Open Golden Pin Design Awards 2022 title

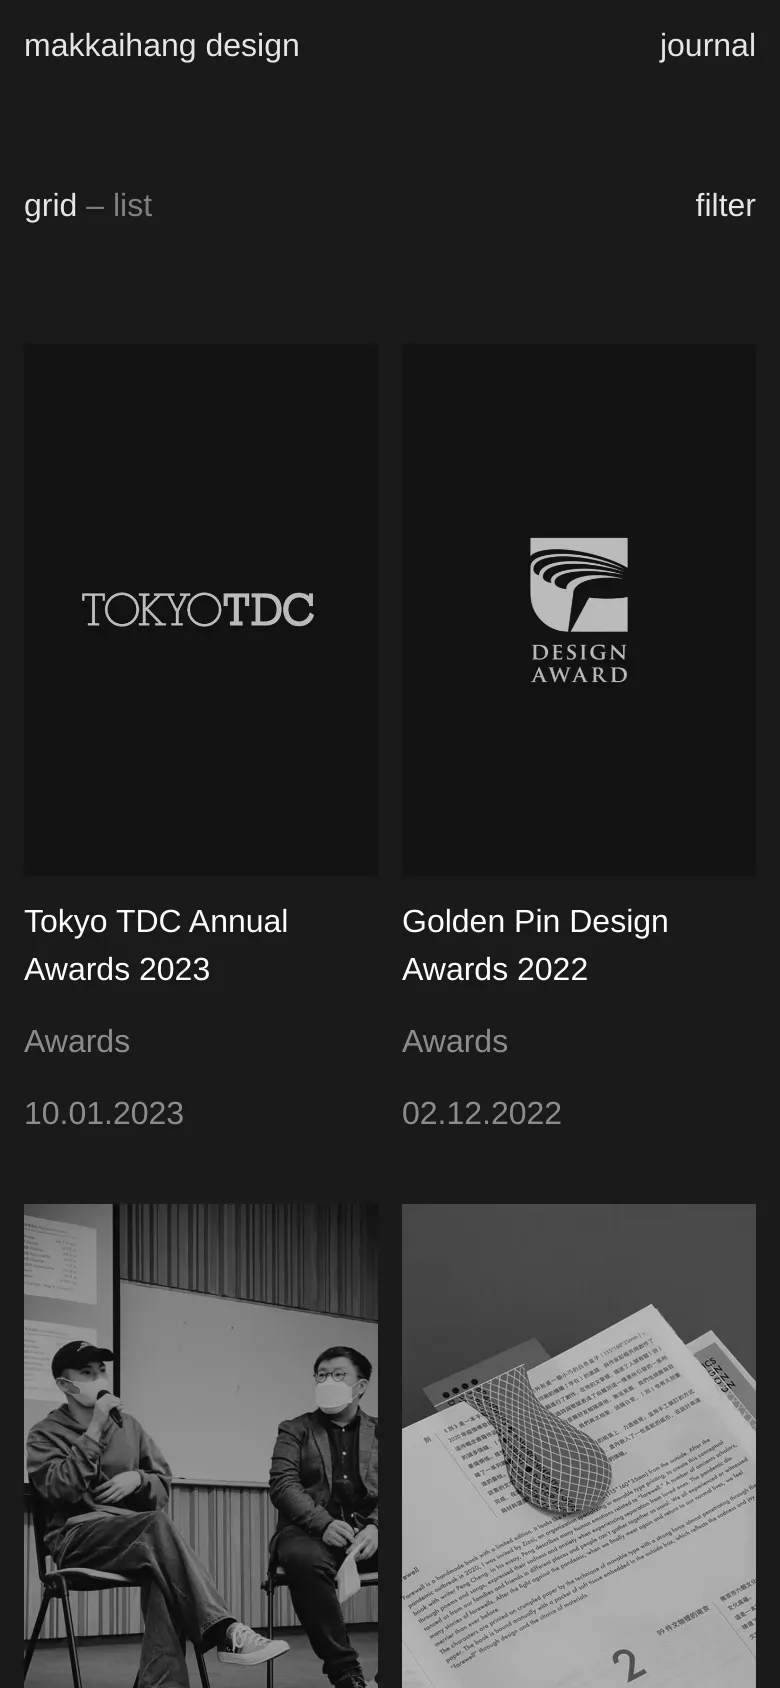click(x=535, y=945)
